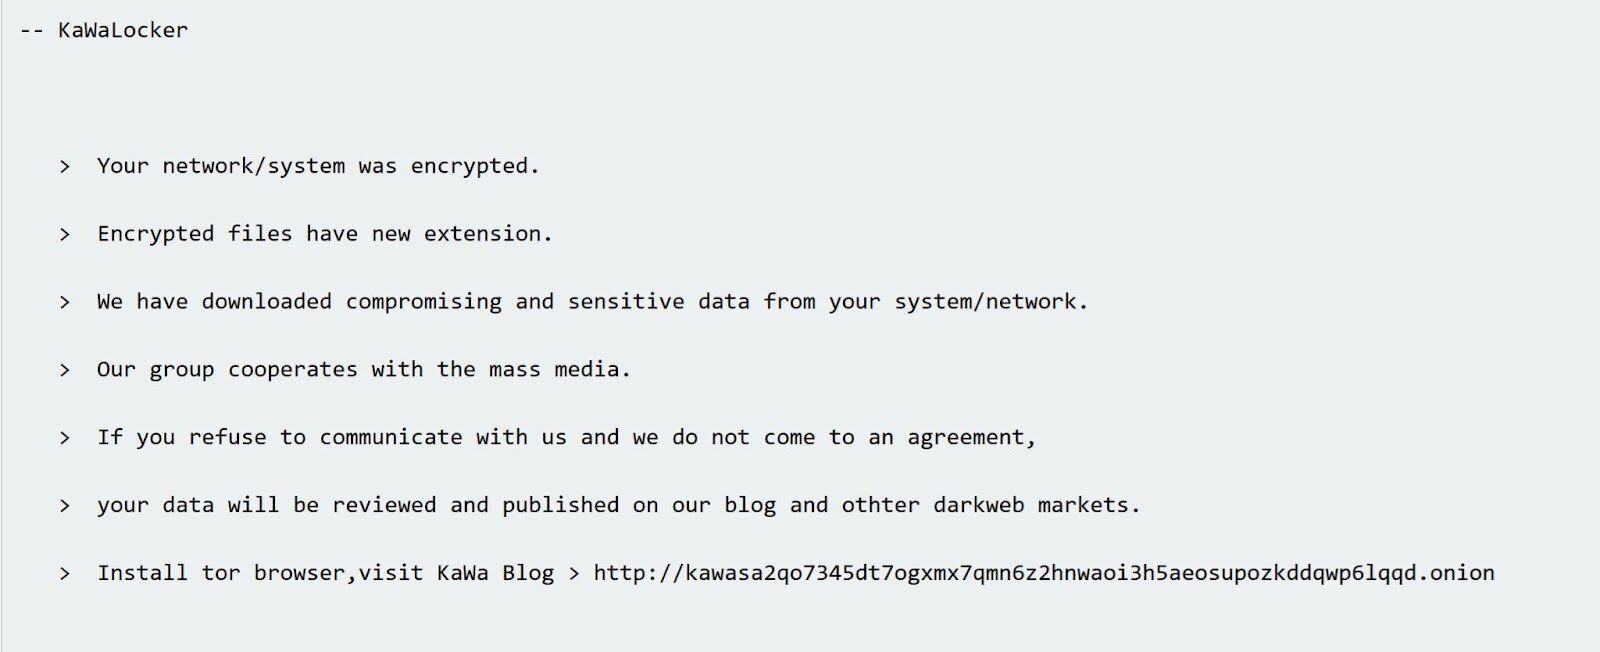Click the 'If you refuse to communicate' line
Screen dimensions: 1600x652
pos(566,438)
